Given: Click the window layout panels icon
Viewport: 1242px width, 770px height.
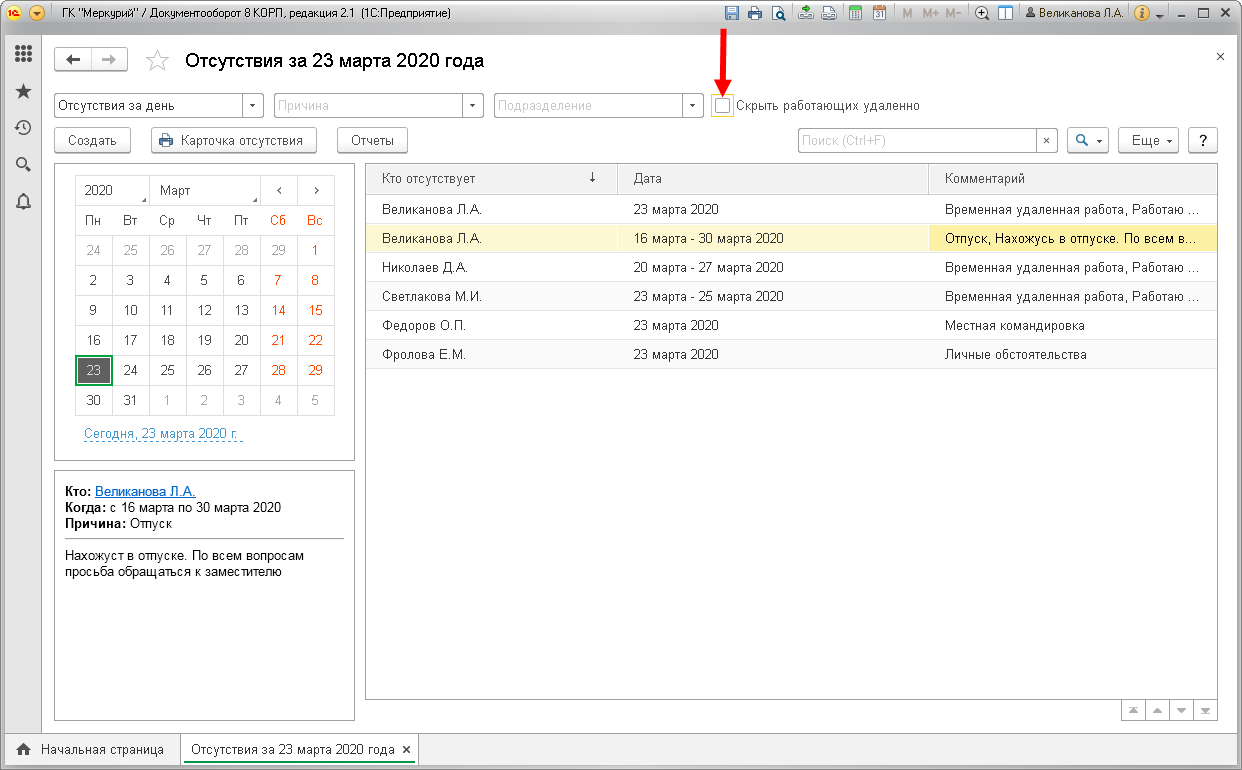Looking at the screenshot, I should [x=1006, y=13].
